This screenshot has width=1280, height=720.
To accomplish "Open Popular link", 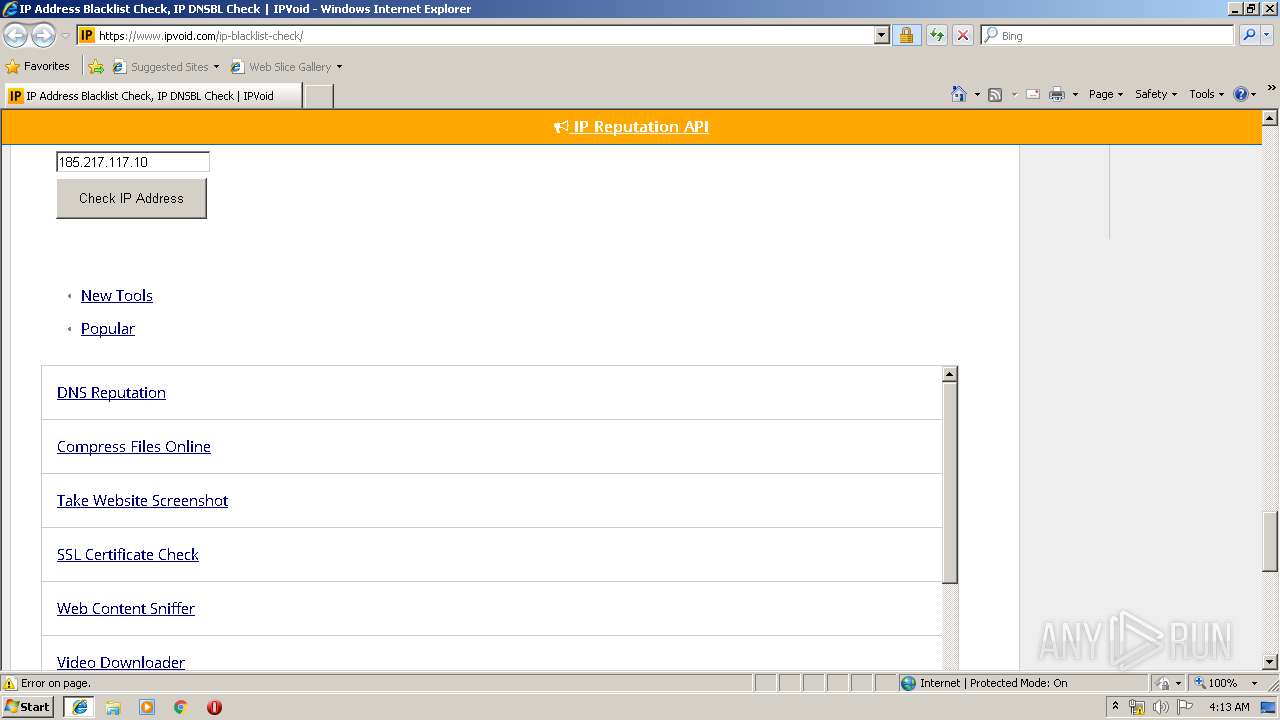I will tap(108, 329).
